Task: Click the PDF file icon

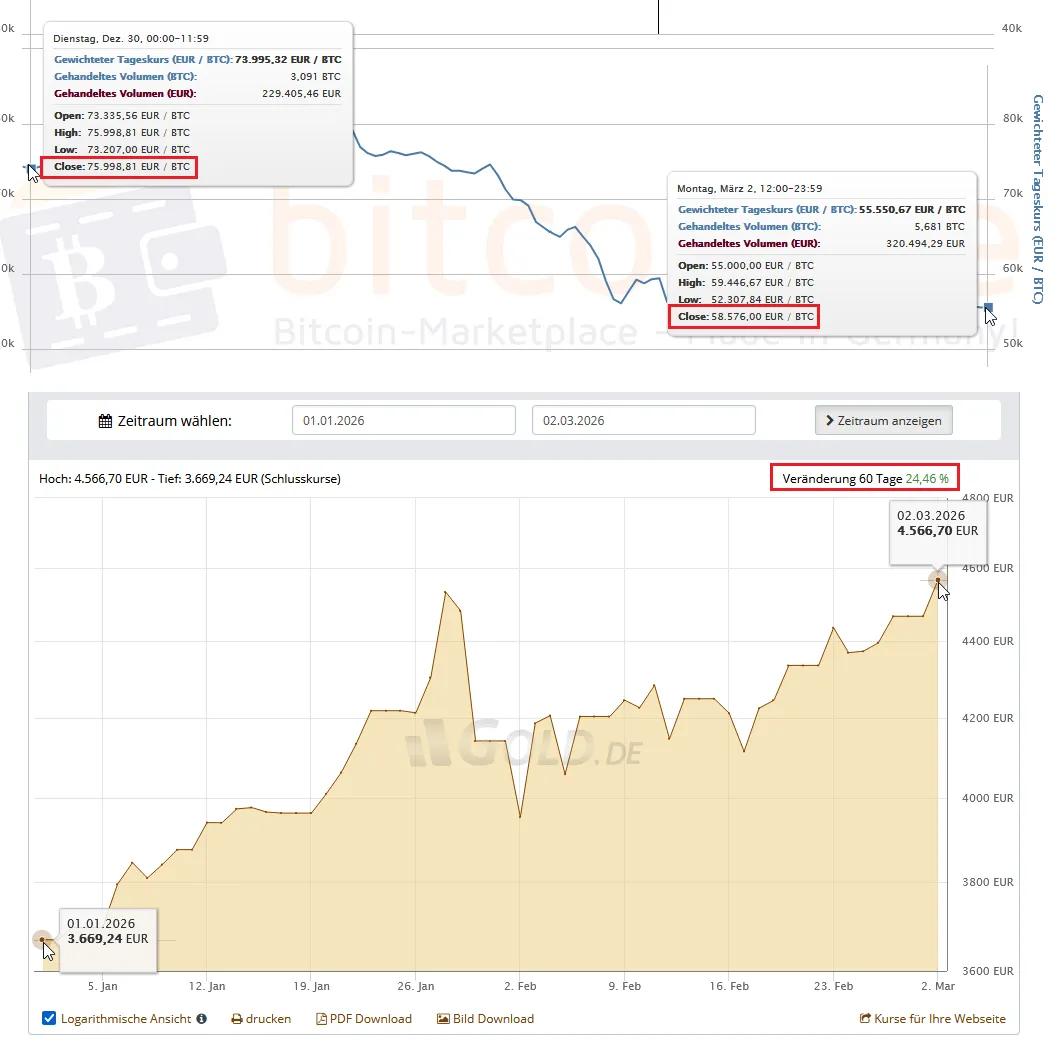Action: pos(321,1019)
